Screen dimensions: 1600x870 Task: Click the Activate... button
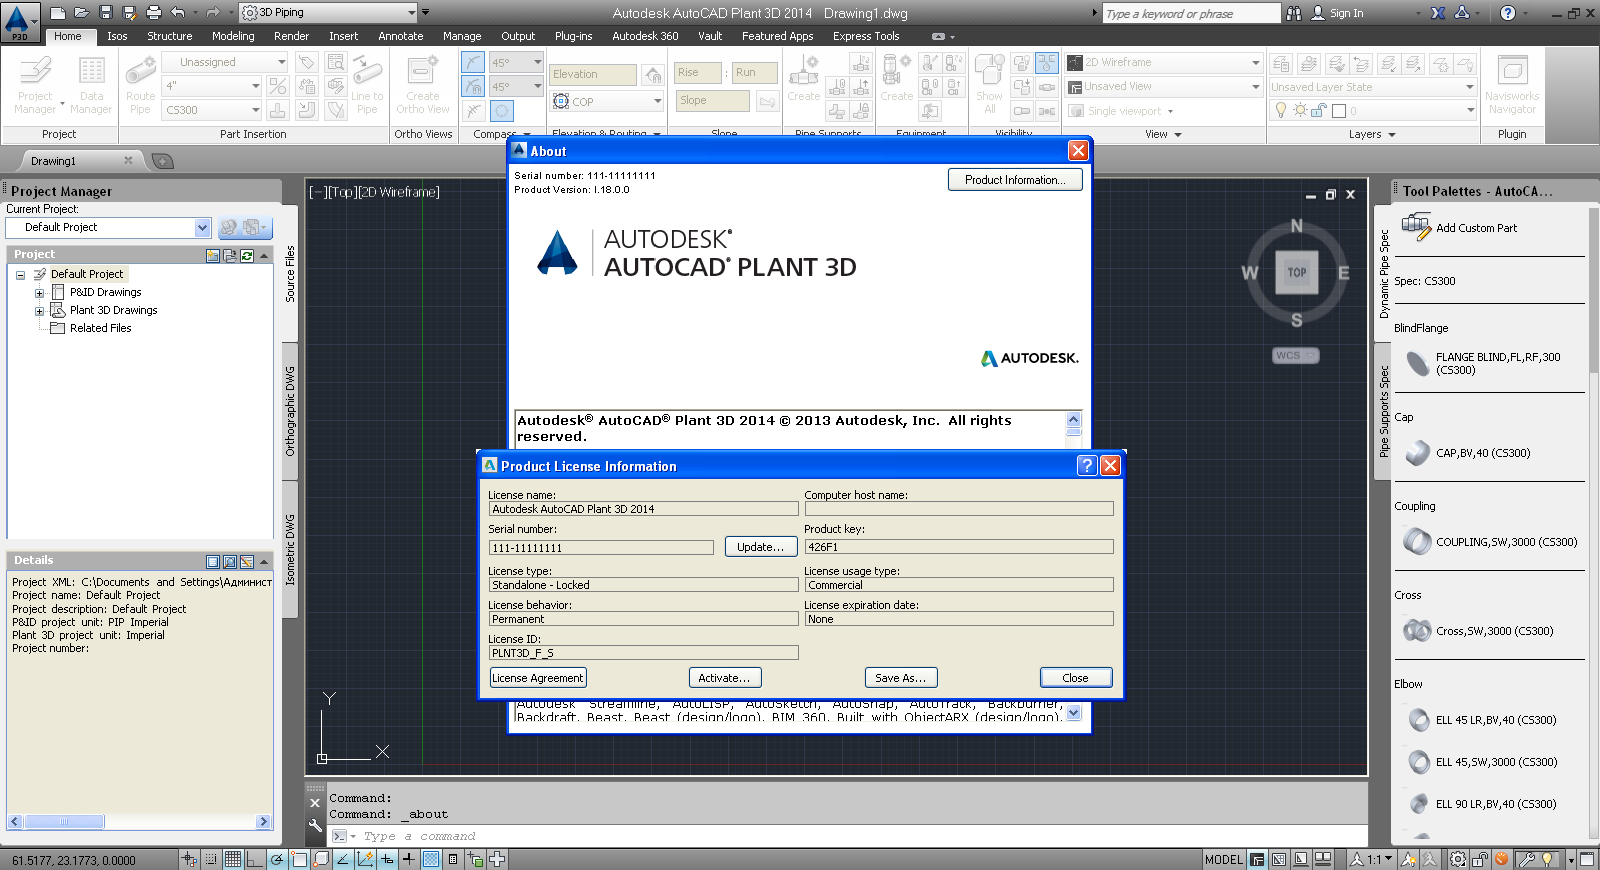[725, 678]
